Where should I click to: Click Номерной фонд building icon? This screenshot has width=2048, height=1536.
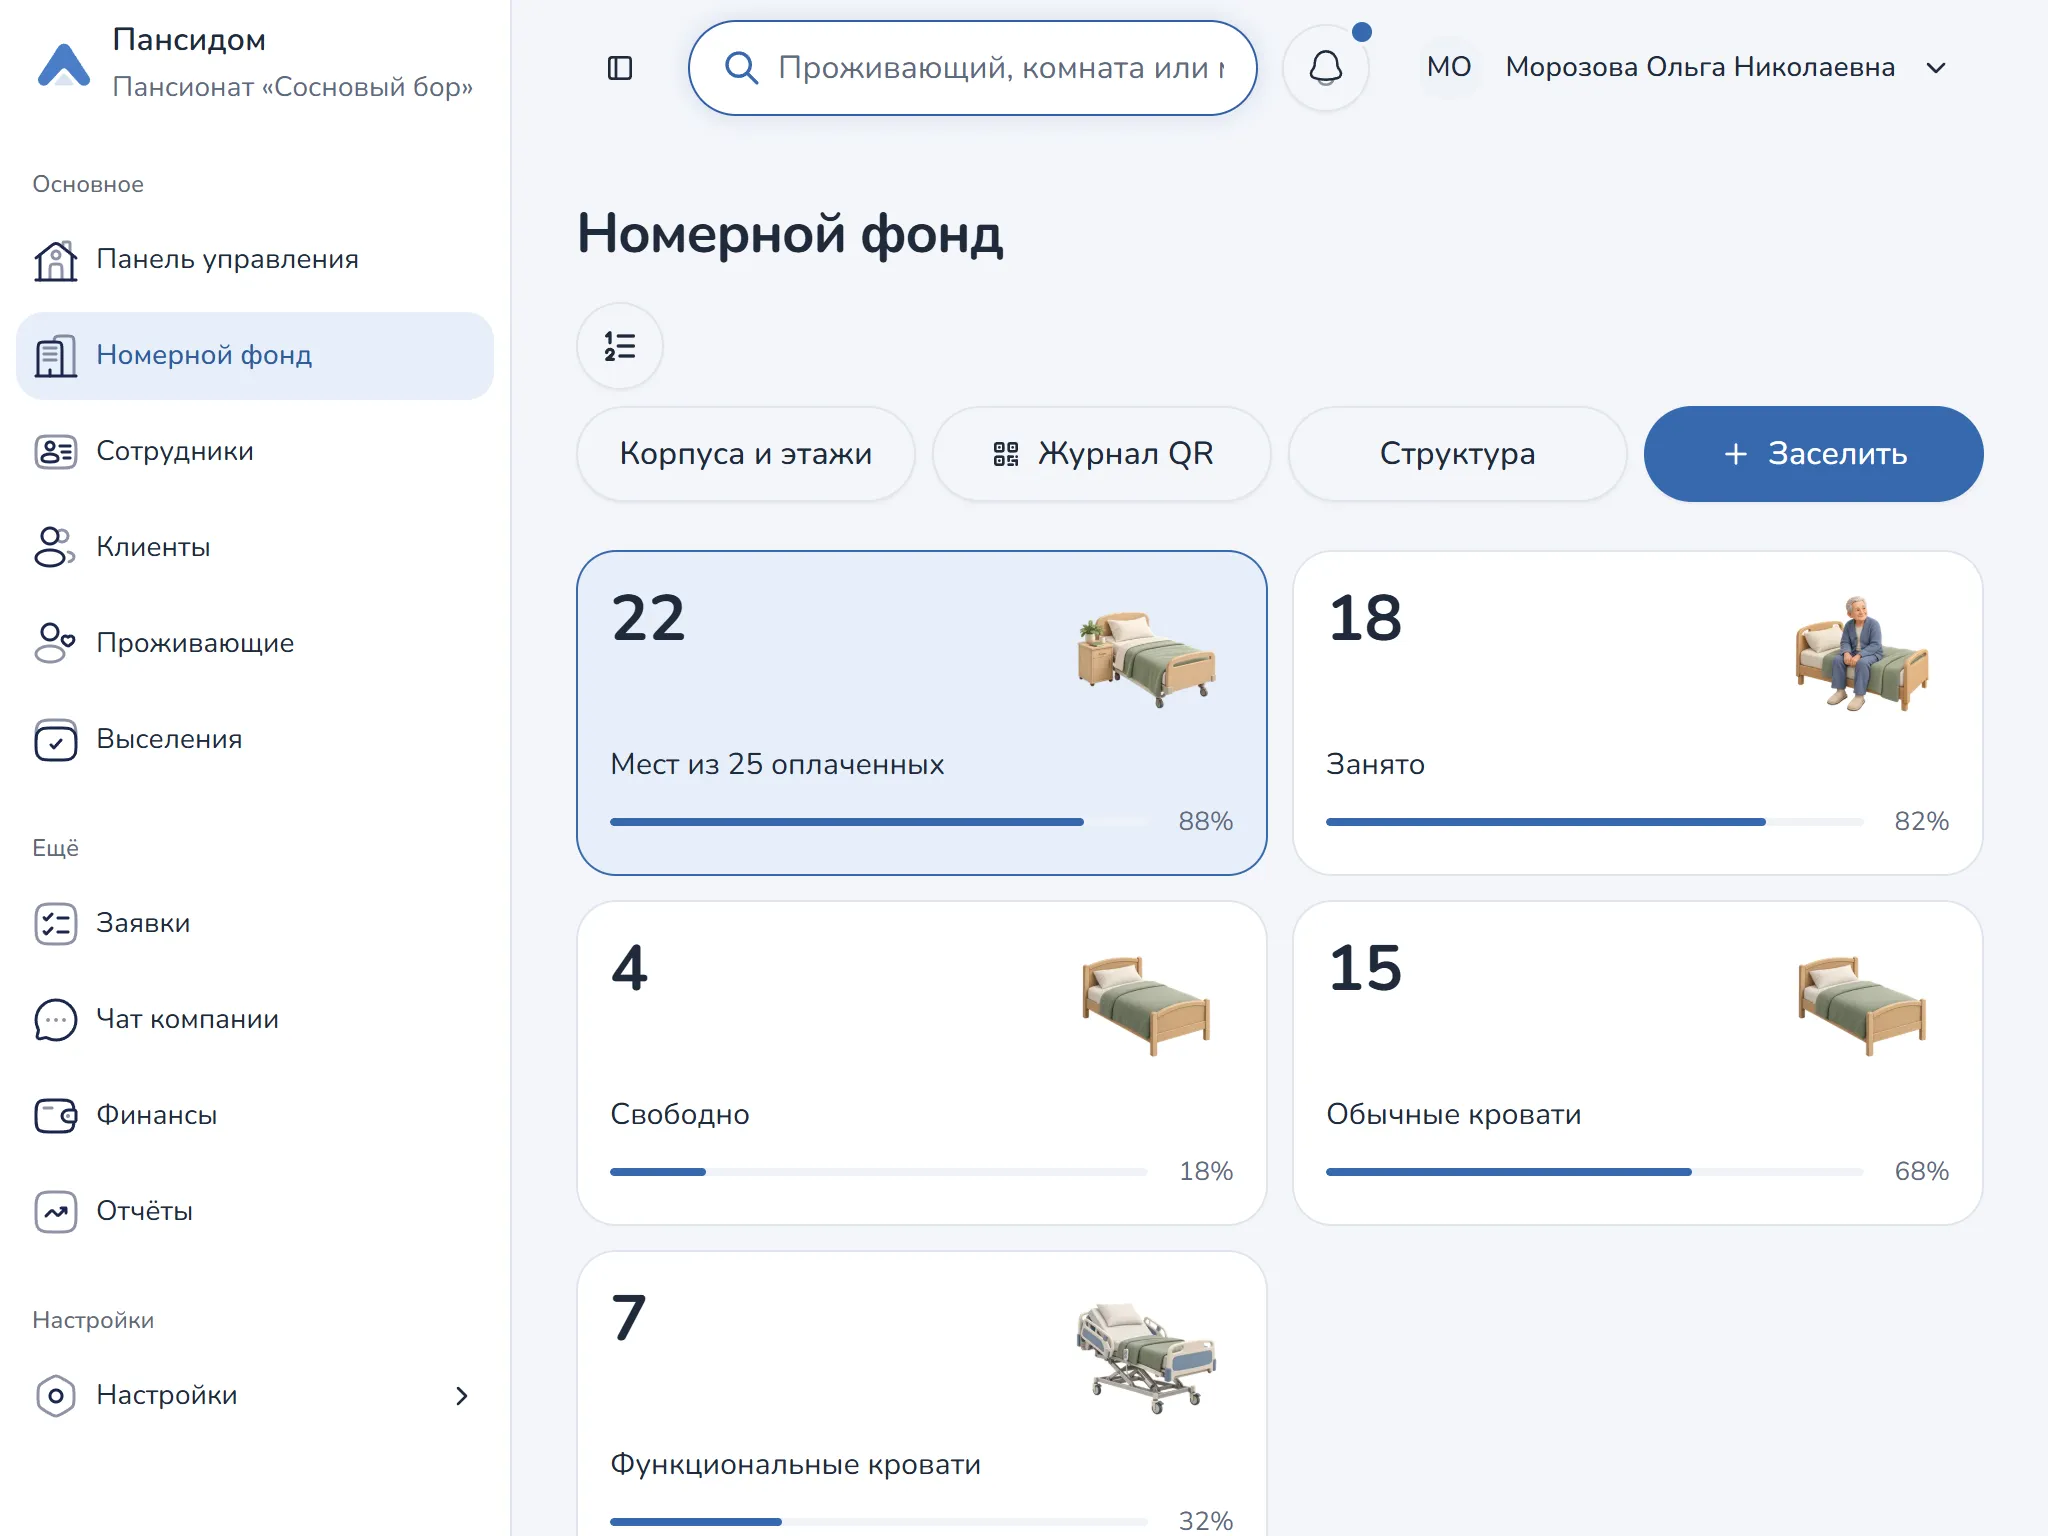point(56,356)
